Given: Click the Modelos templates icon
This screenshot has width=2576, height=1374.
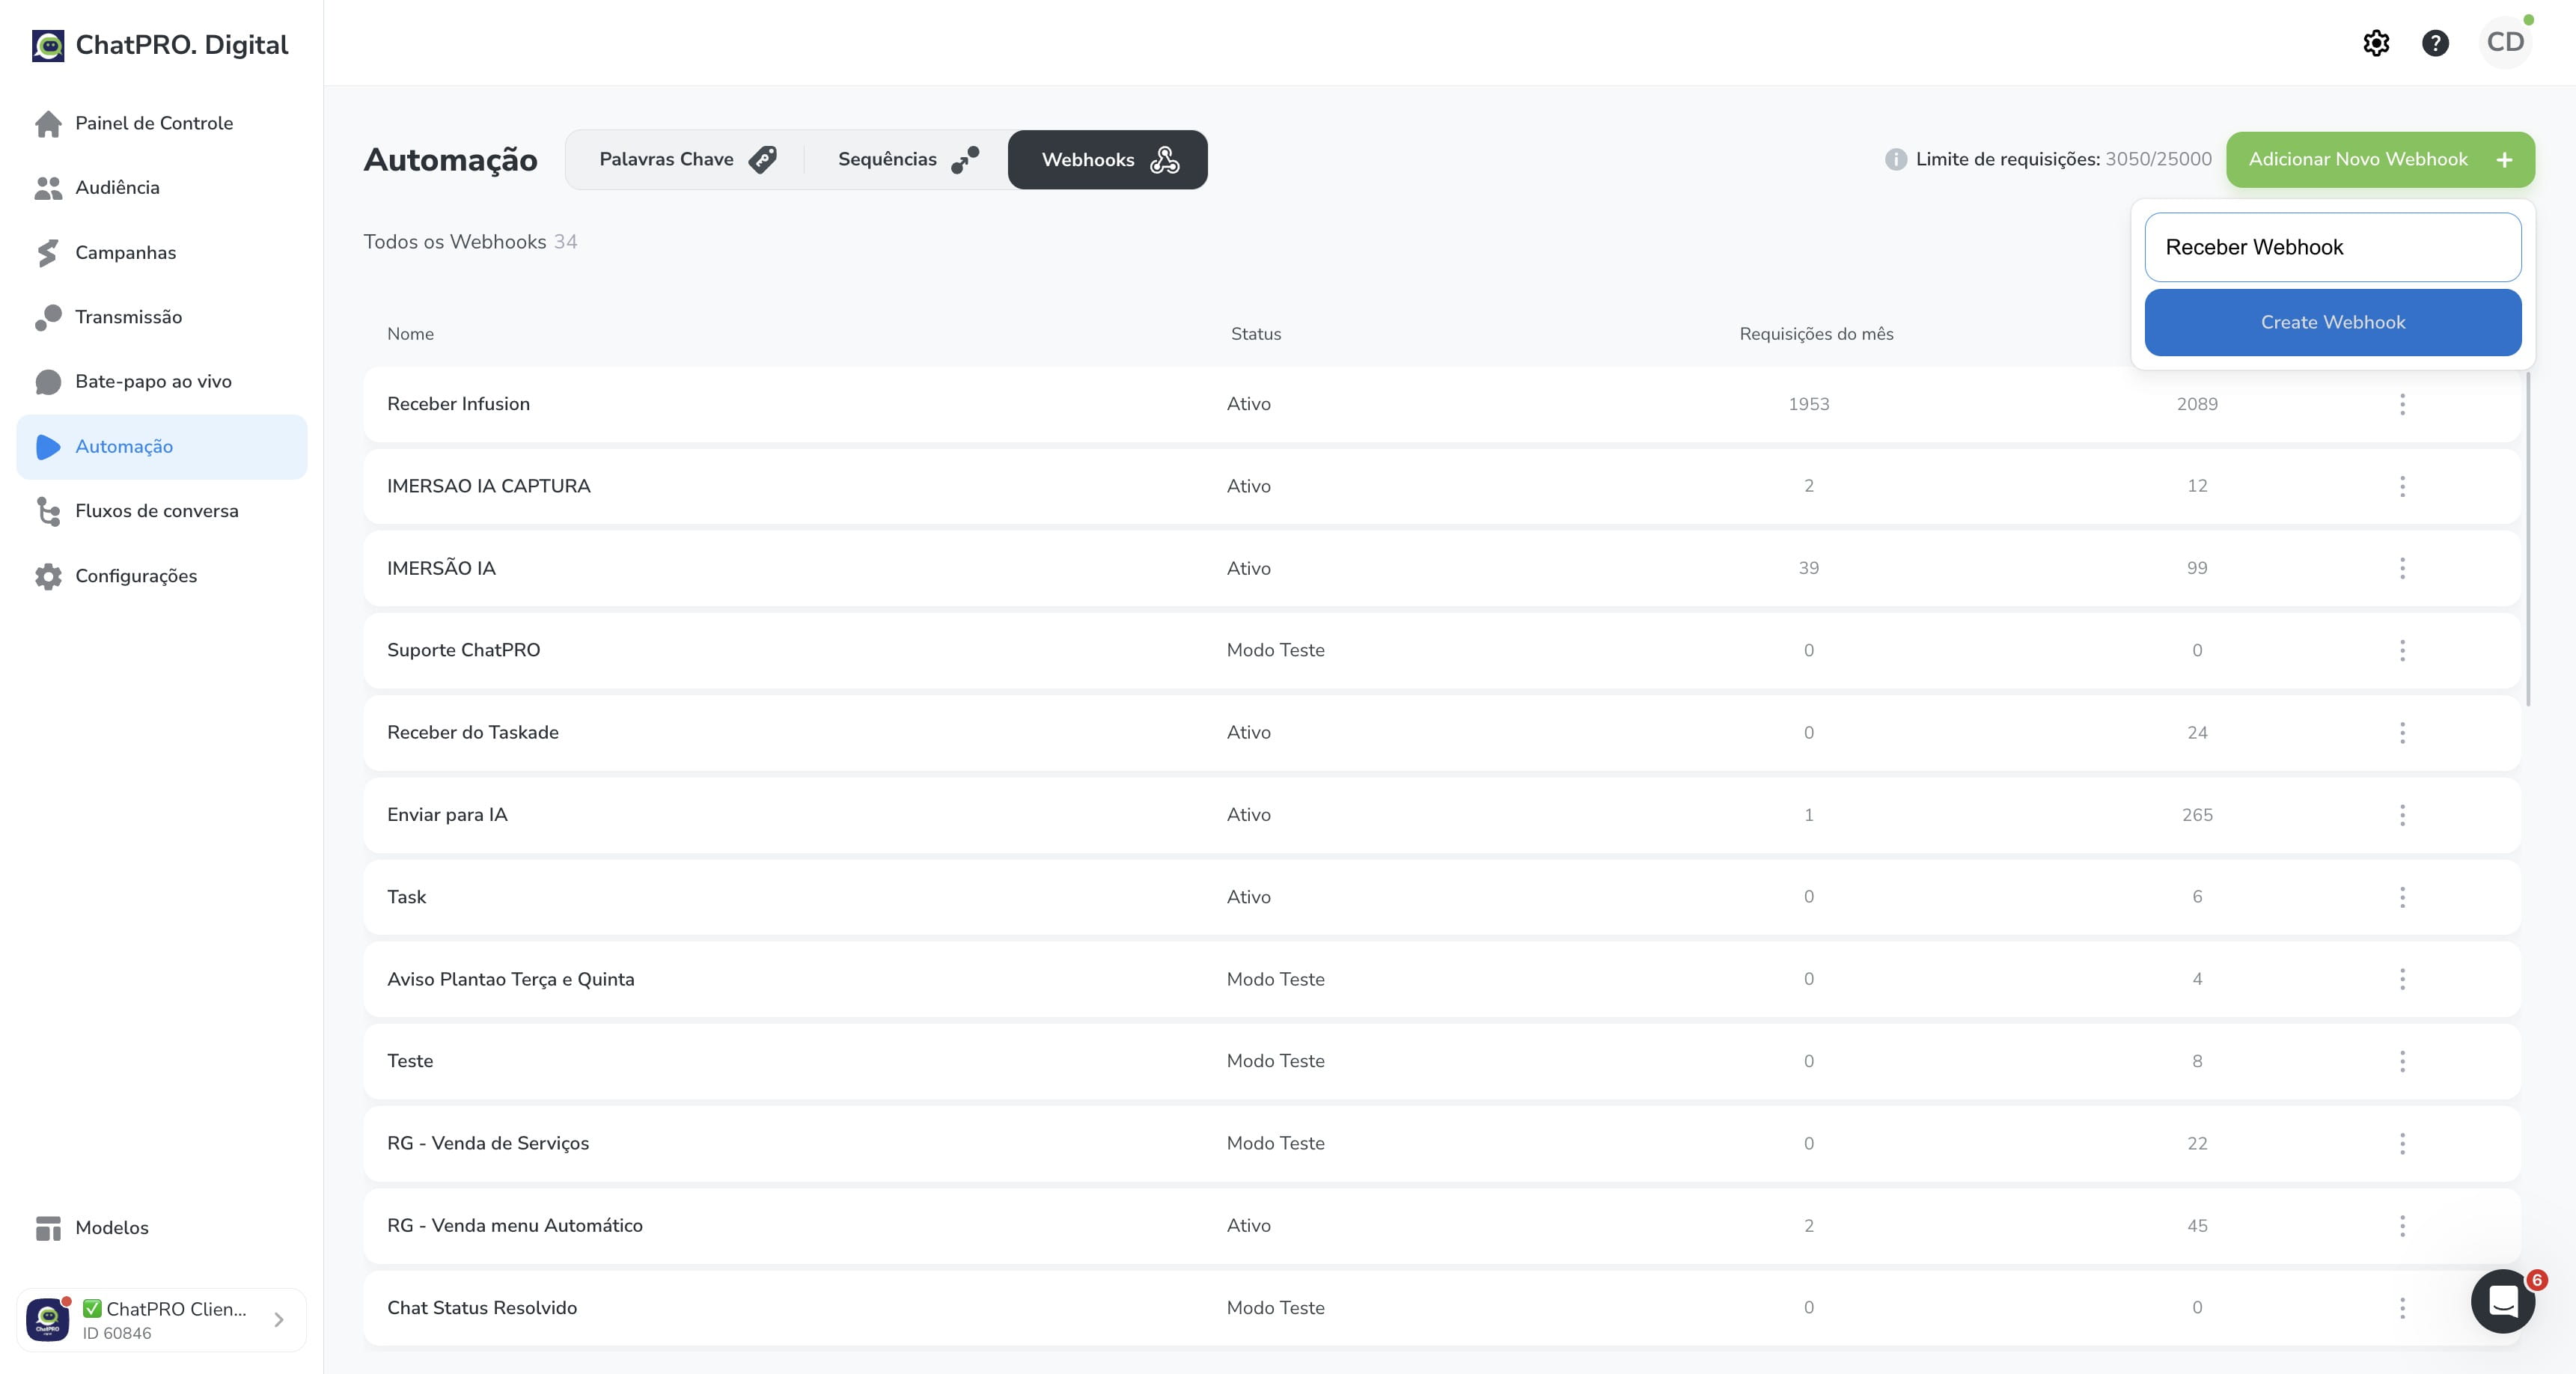Looking at the screenshot, I should (x=48, y=1228).
